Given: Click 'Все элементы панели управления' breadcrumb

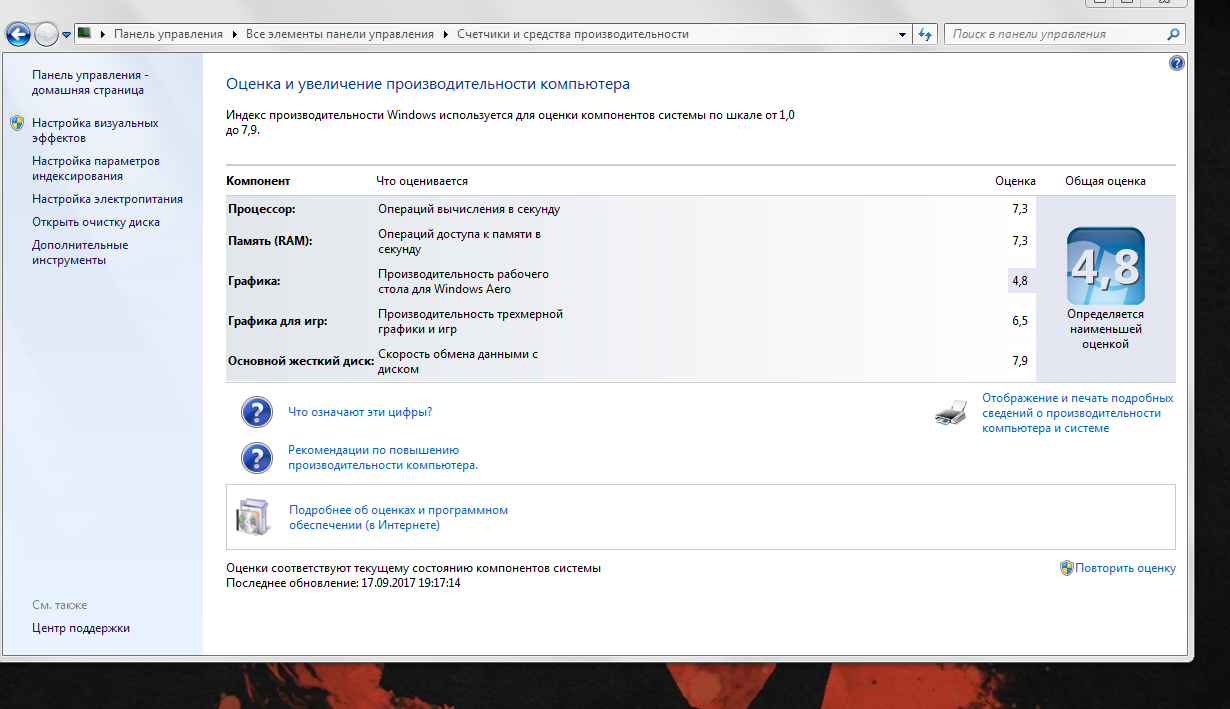Looking at the screenshot, I should pos(340,34).
